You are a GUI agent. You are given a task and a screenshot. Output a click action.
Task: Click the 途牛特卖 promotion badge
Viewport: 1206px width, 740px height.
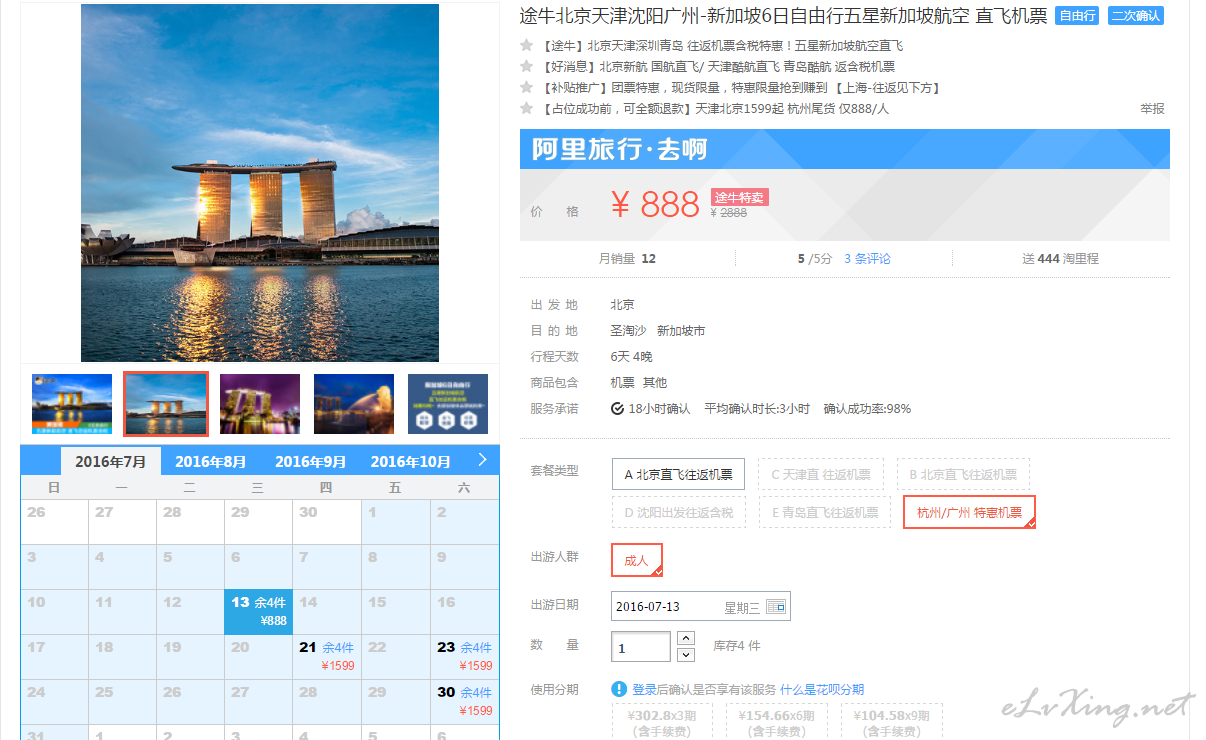[x=739, y=197]
